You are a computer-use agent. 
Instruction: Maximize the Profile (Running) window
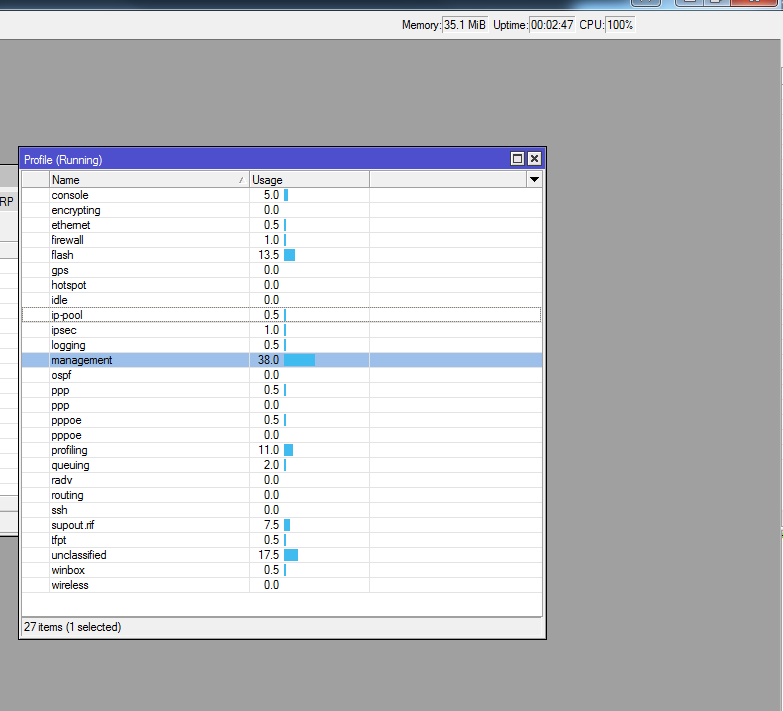pos(517,159)
